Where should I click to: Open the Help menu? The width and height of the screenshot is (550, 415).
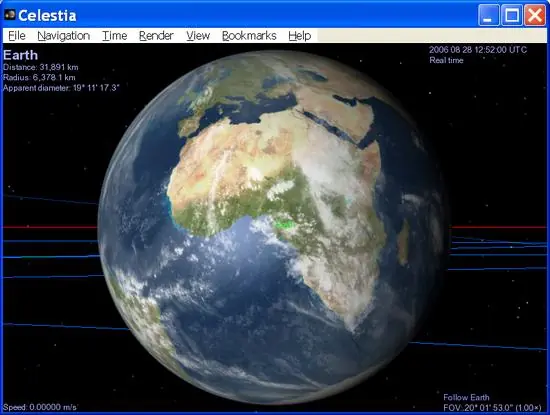[x=300, y=36]
